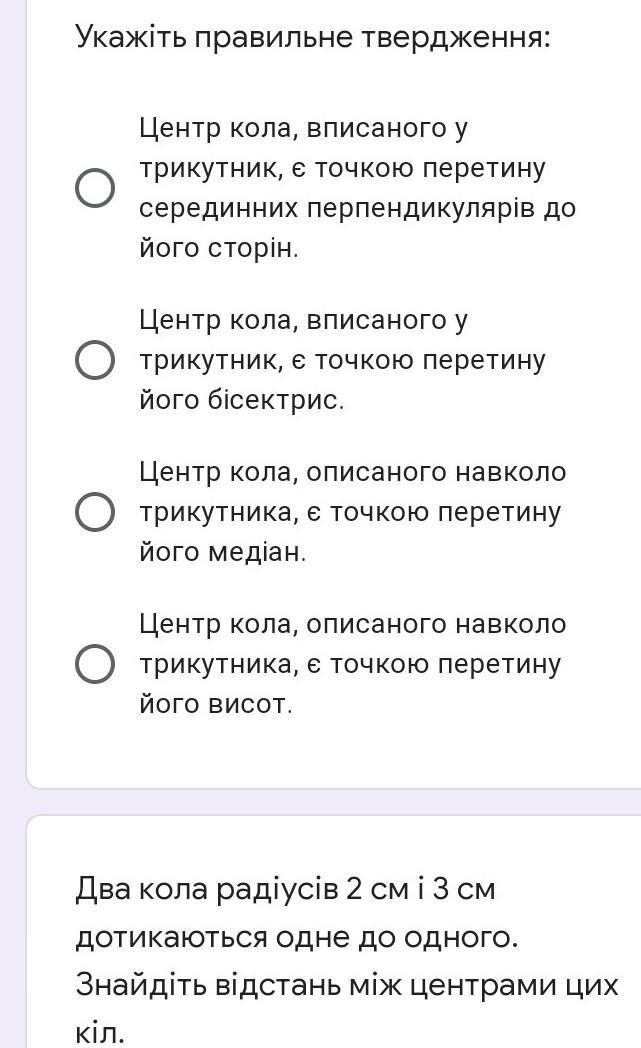
Task: Select the radio button for 'серединних перпендикулярів' option
Action: coord(94,188)
